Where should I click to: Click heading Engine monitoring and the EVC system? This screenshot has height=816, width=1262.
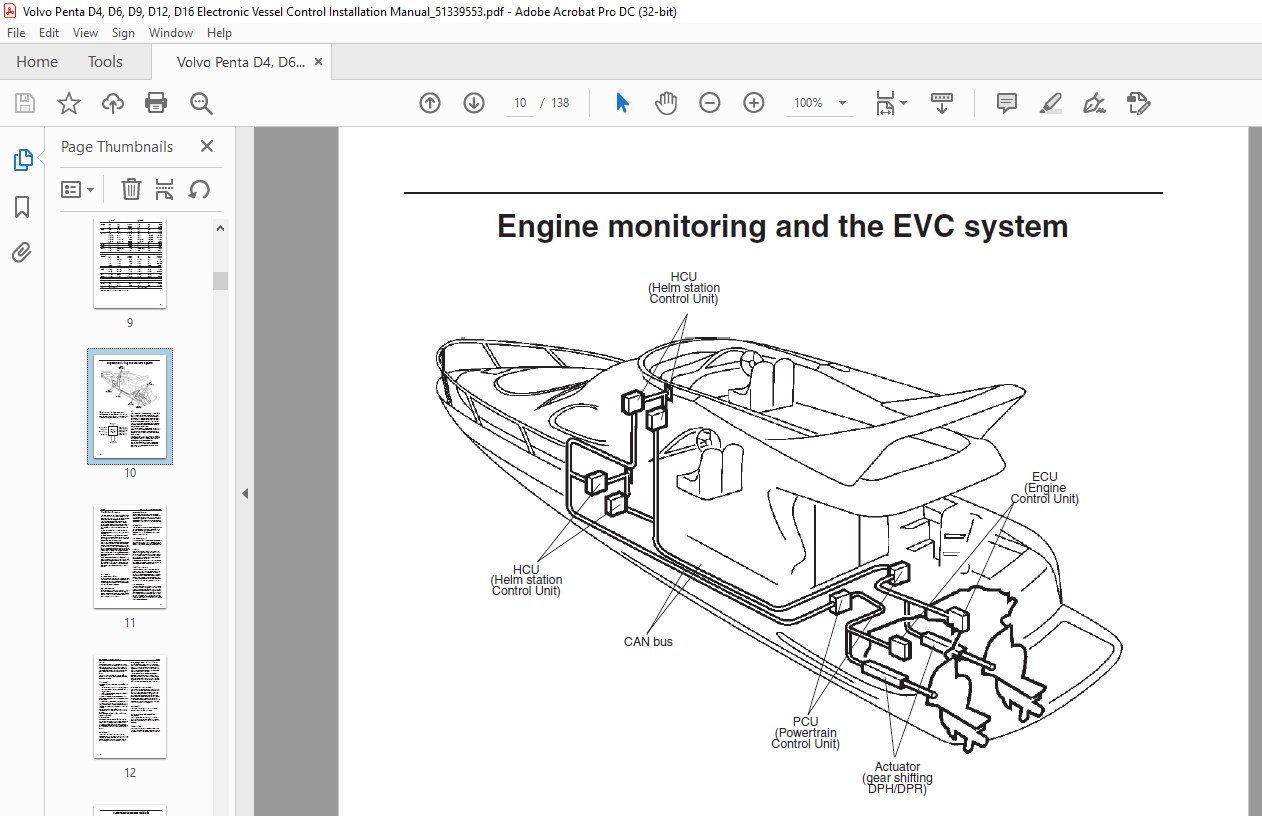pos(782,226)
